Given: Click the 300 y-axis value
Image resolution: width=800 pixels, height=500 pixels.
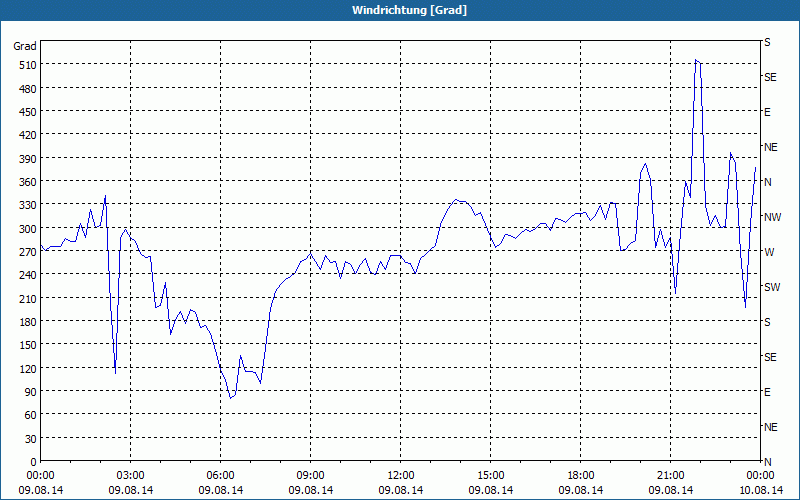Looking at the screenshot, I should click(28, 229).
